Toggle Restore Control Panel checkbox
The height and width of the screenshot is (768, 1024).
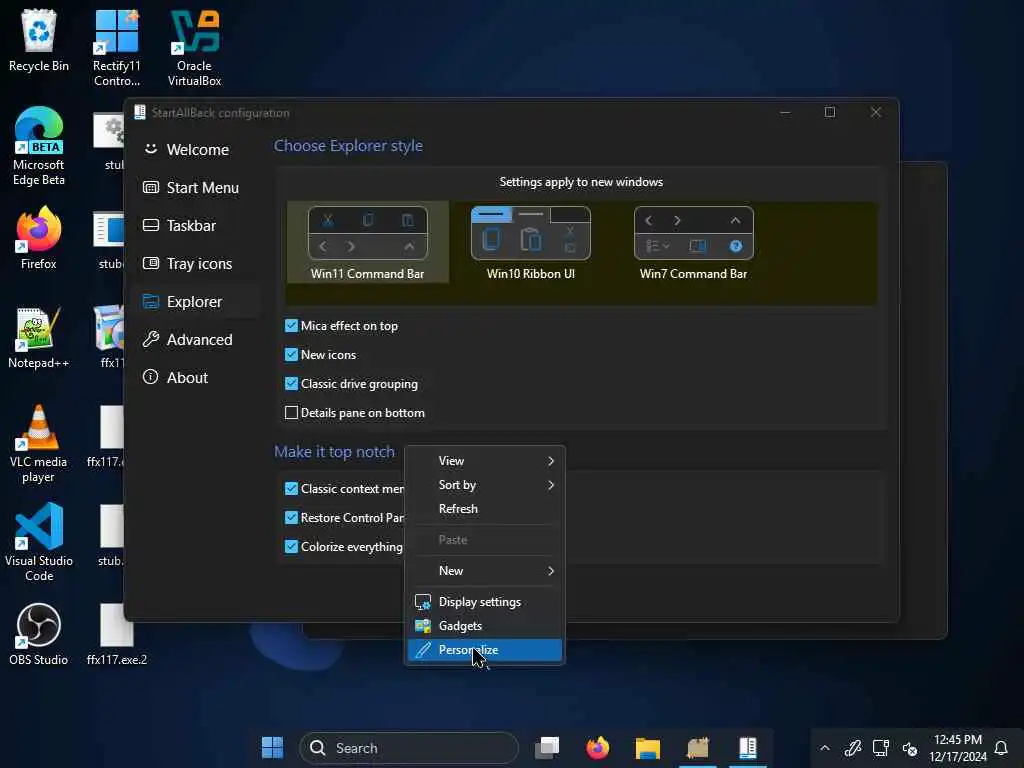[291, 517]
